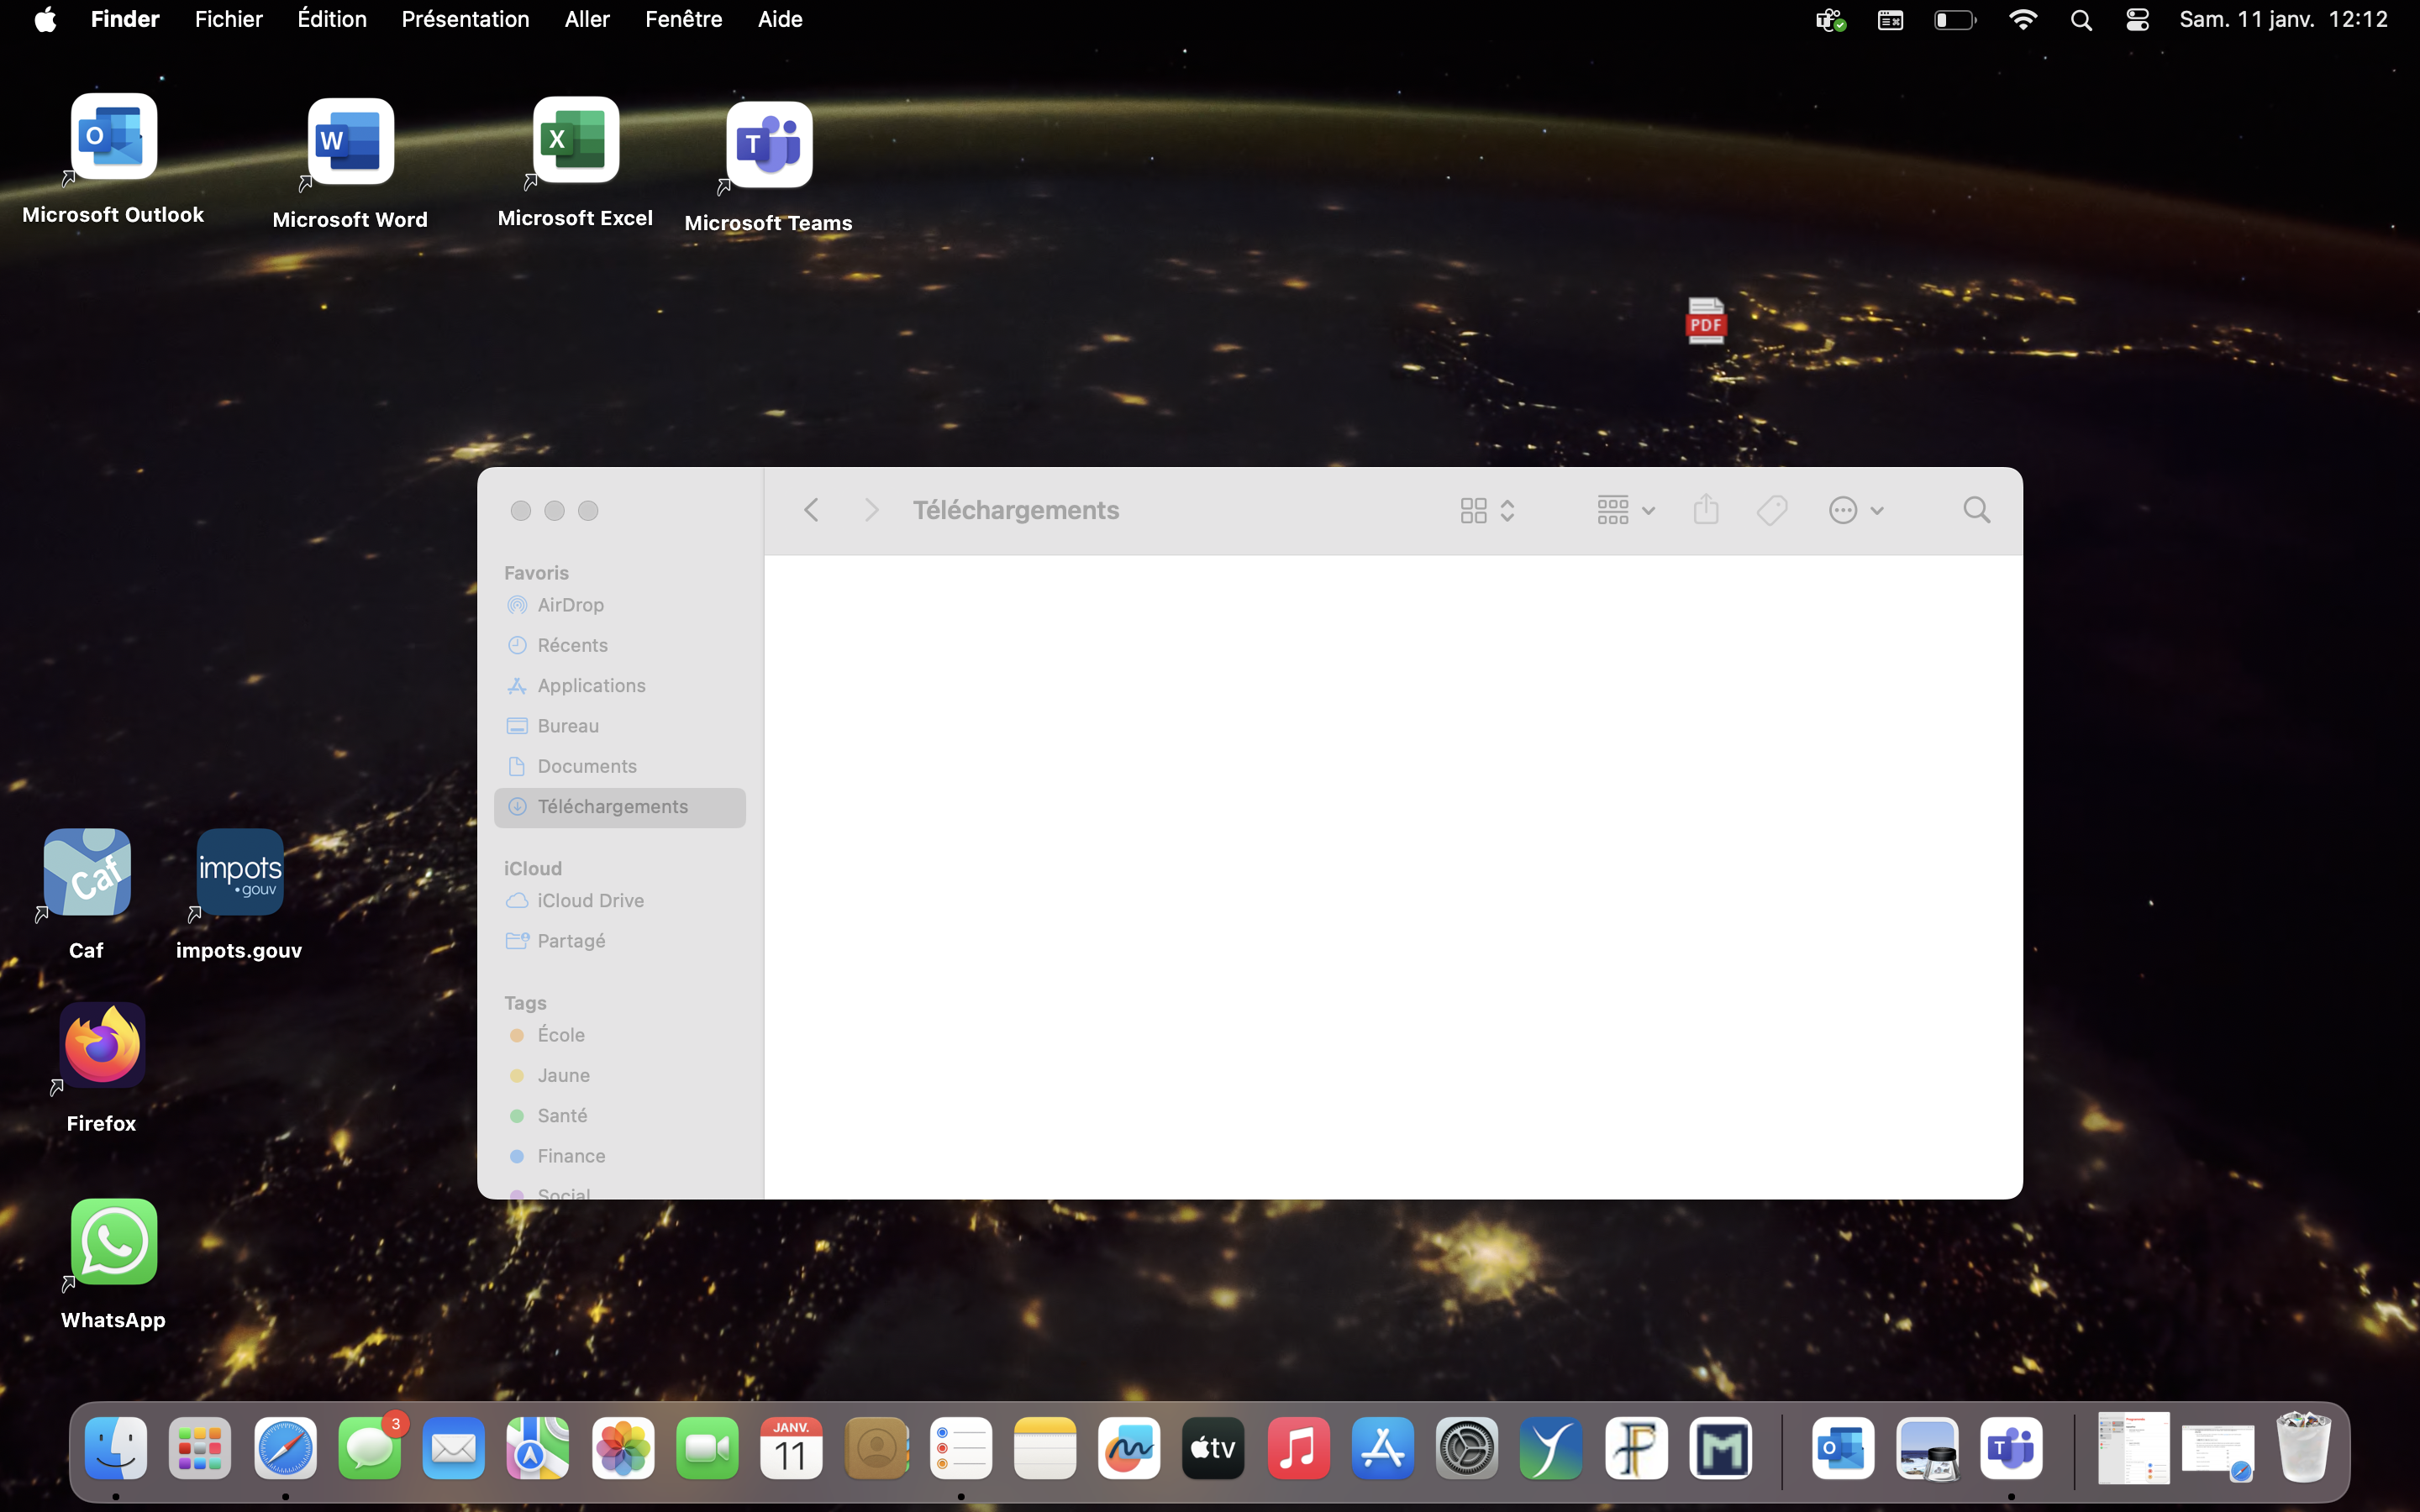The height and width of the screenshot is (1512, 2420).
Task: Launch Safari from the Dock
Action: pyautogui.click(x=285, y=1448)
